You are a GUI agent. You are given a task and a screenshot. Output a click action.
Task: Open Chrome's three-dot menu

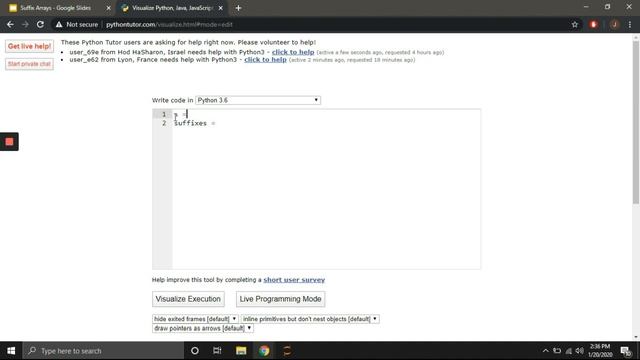coord(630,24)
